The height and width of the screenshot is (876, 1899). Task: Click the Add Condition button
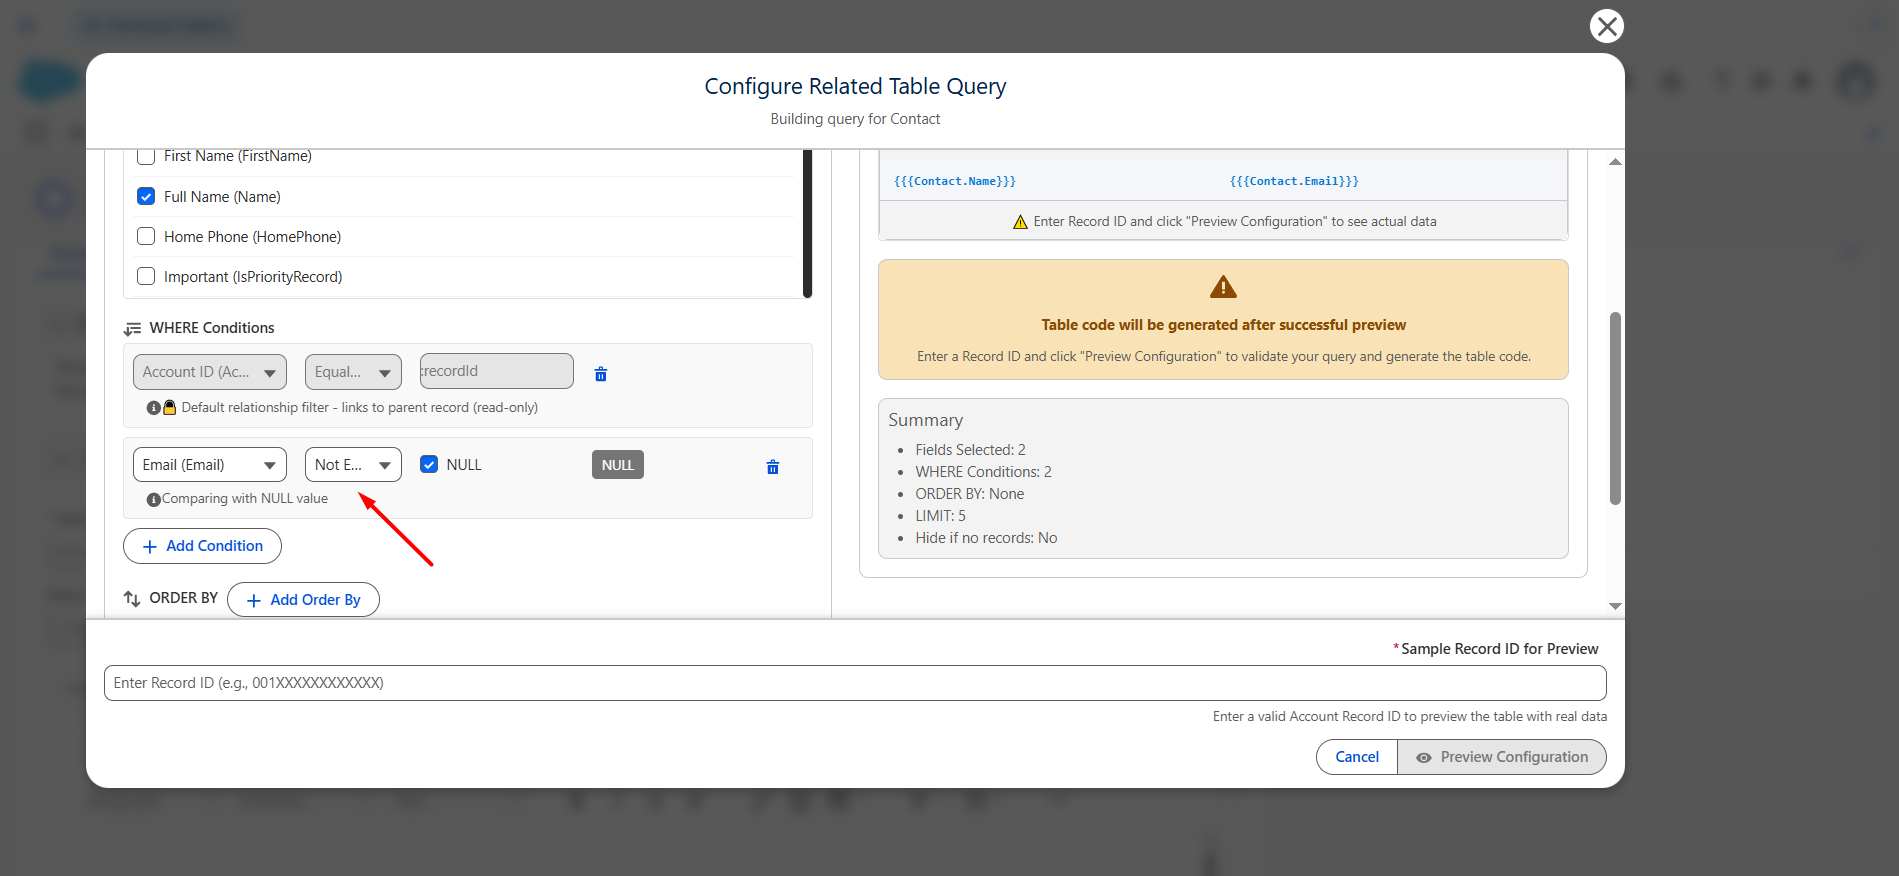coord(202,546)
